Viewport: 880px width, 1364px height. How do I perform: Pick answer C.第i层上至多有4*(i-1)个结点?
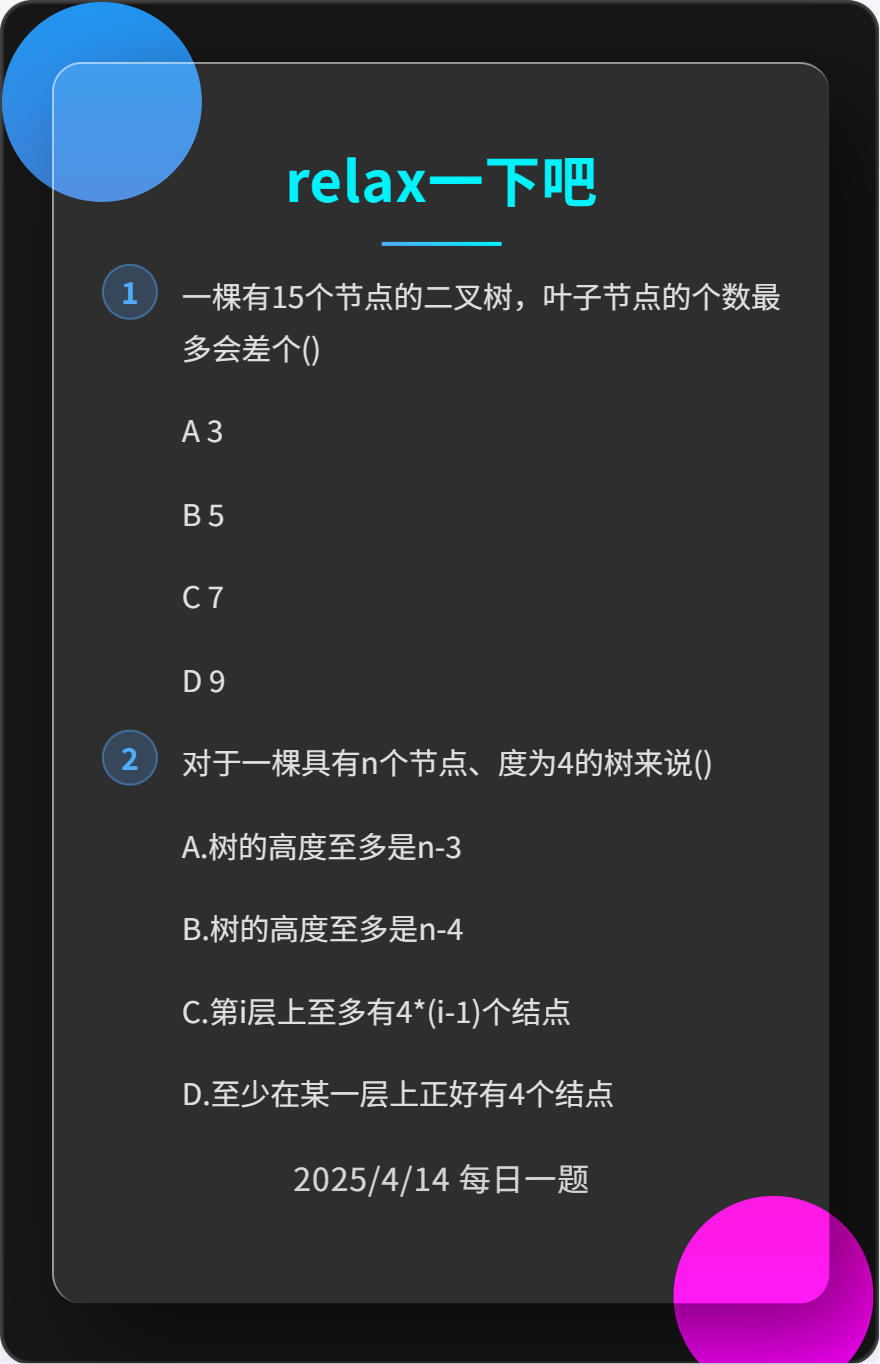(x=376, y=1012)
